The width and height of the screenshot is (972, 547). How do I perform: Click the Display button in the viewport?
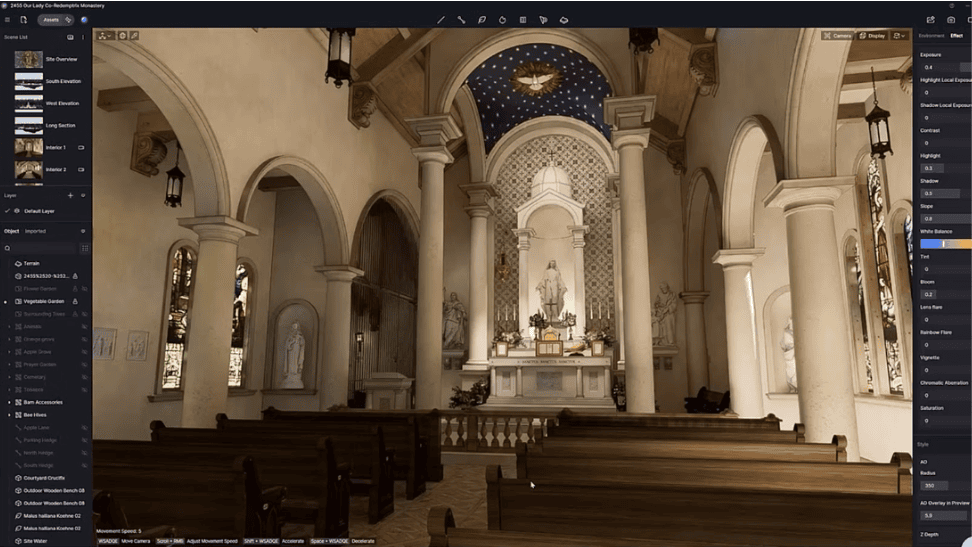pos(872,35)
